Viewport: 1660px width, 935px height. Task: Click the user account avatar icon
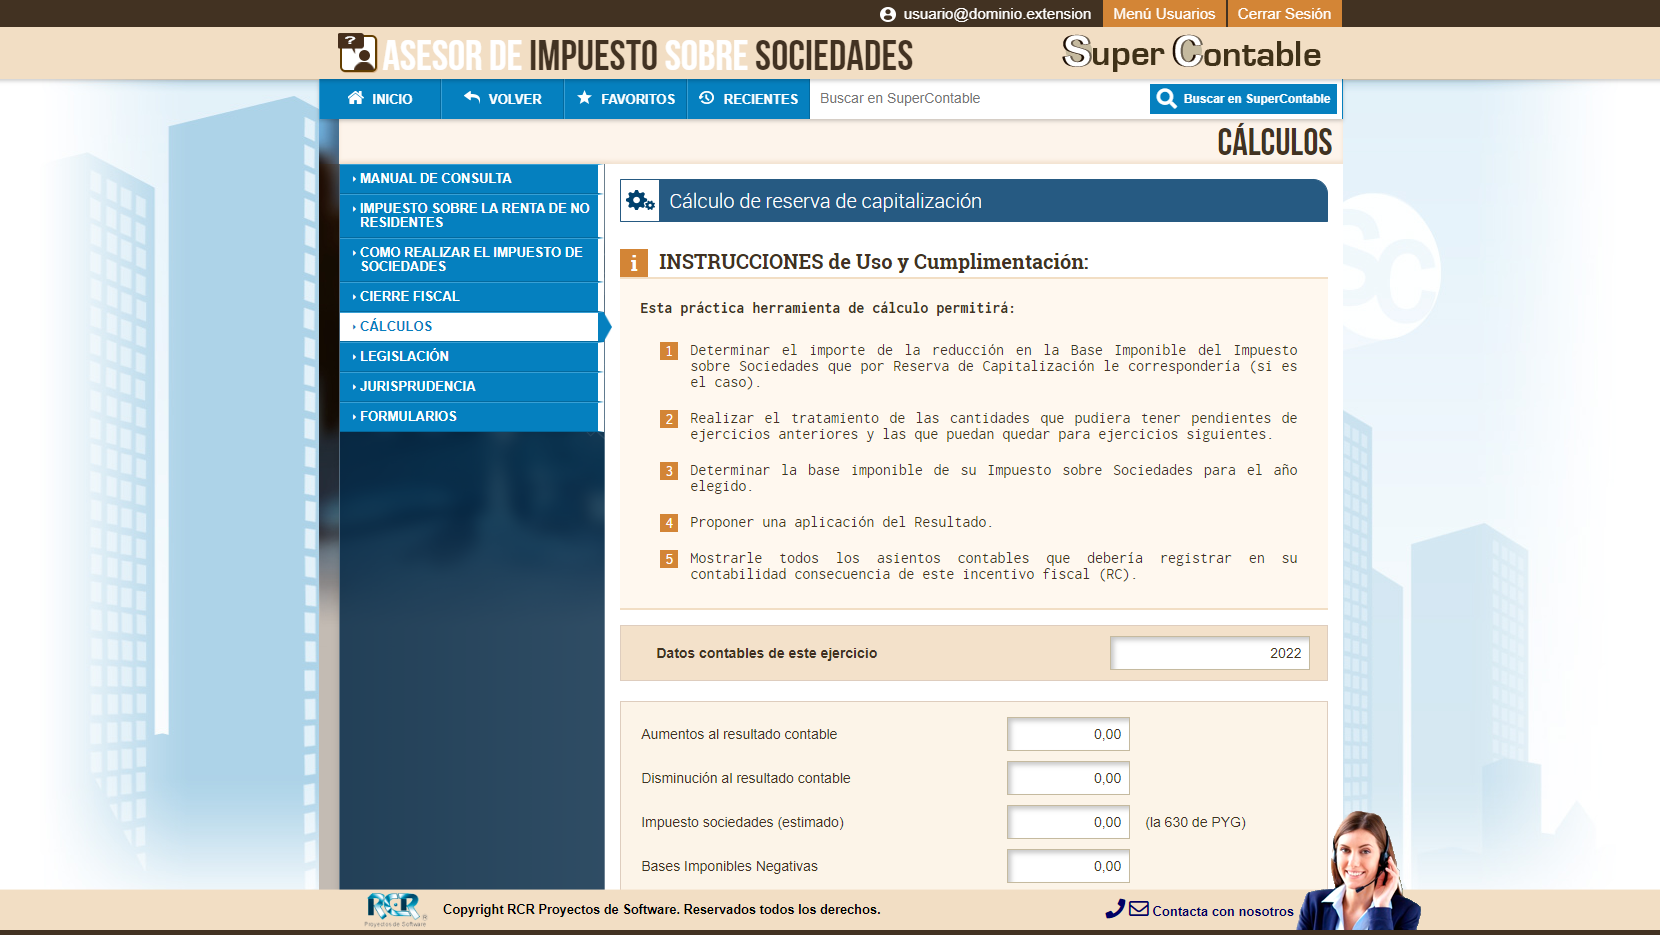click(x=888, y=14)
